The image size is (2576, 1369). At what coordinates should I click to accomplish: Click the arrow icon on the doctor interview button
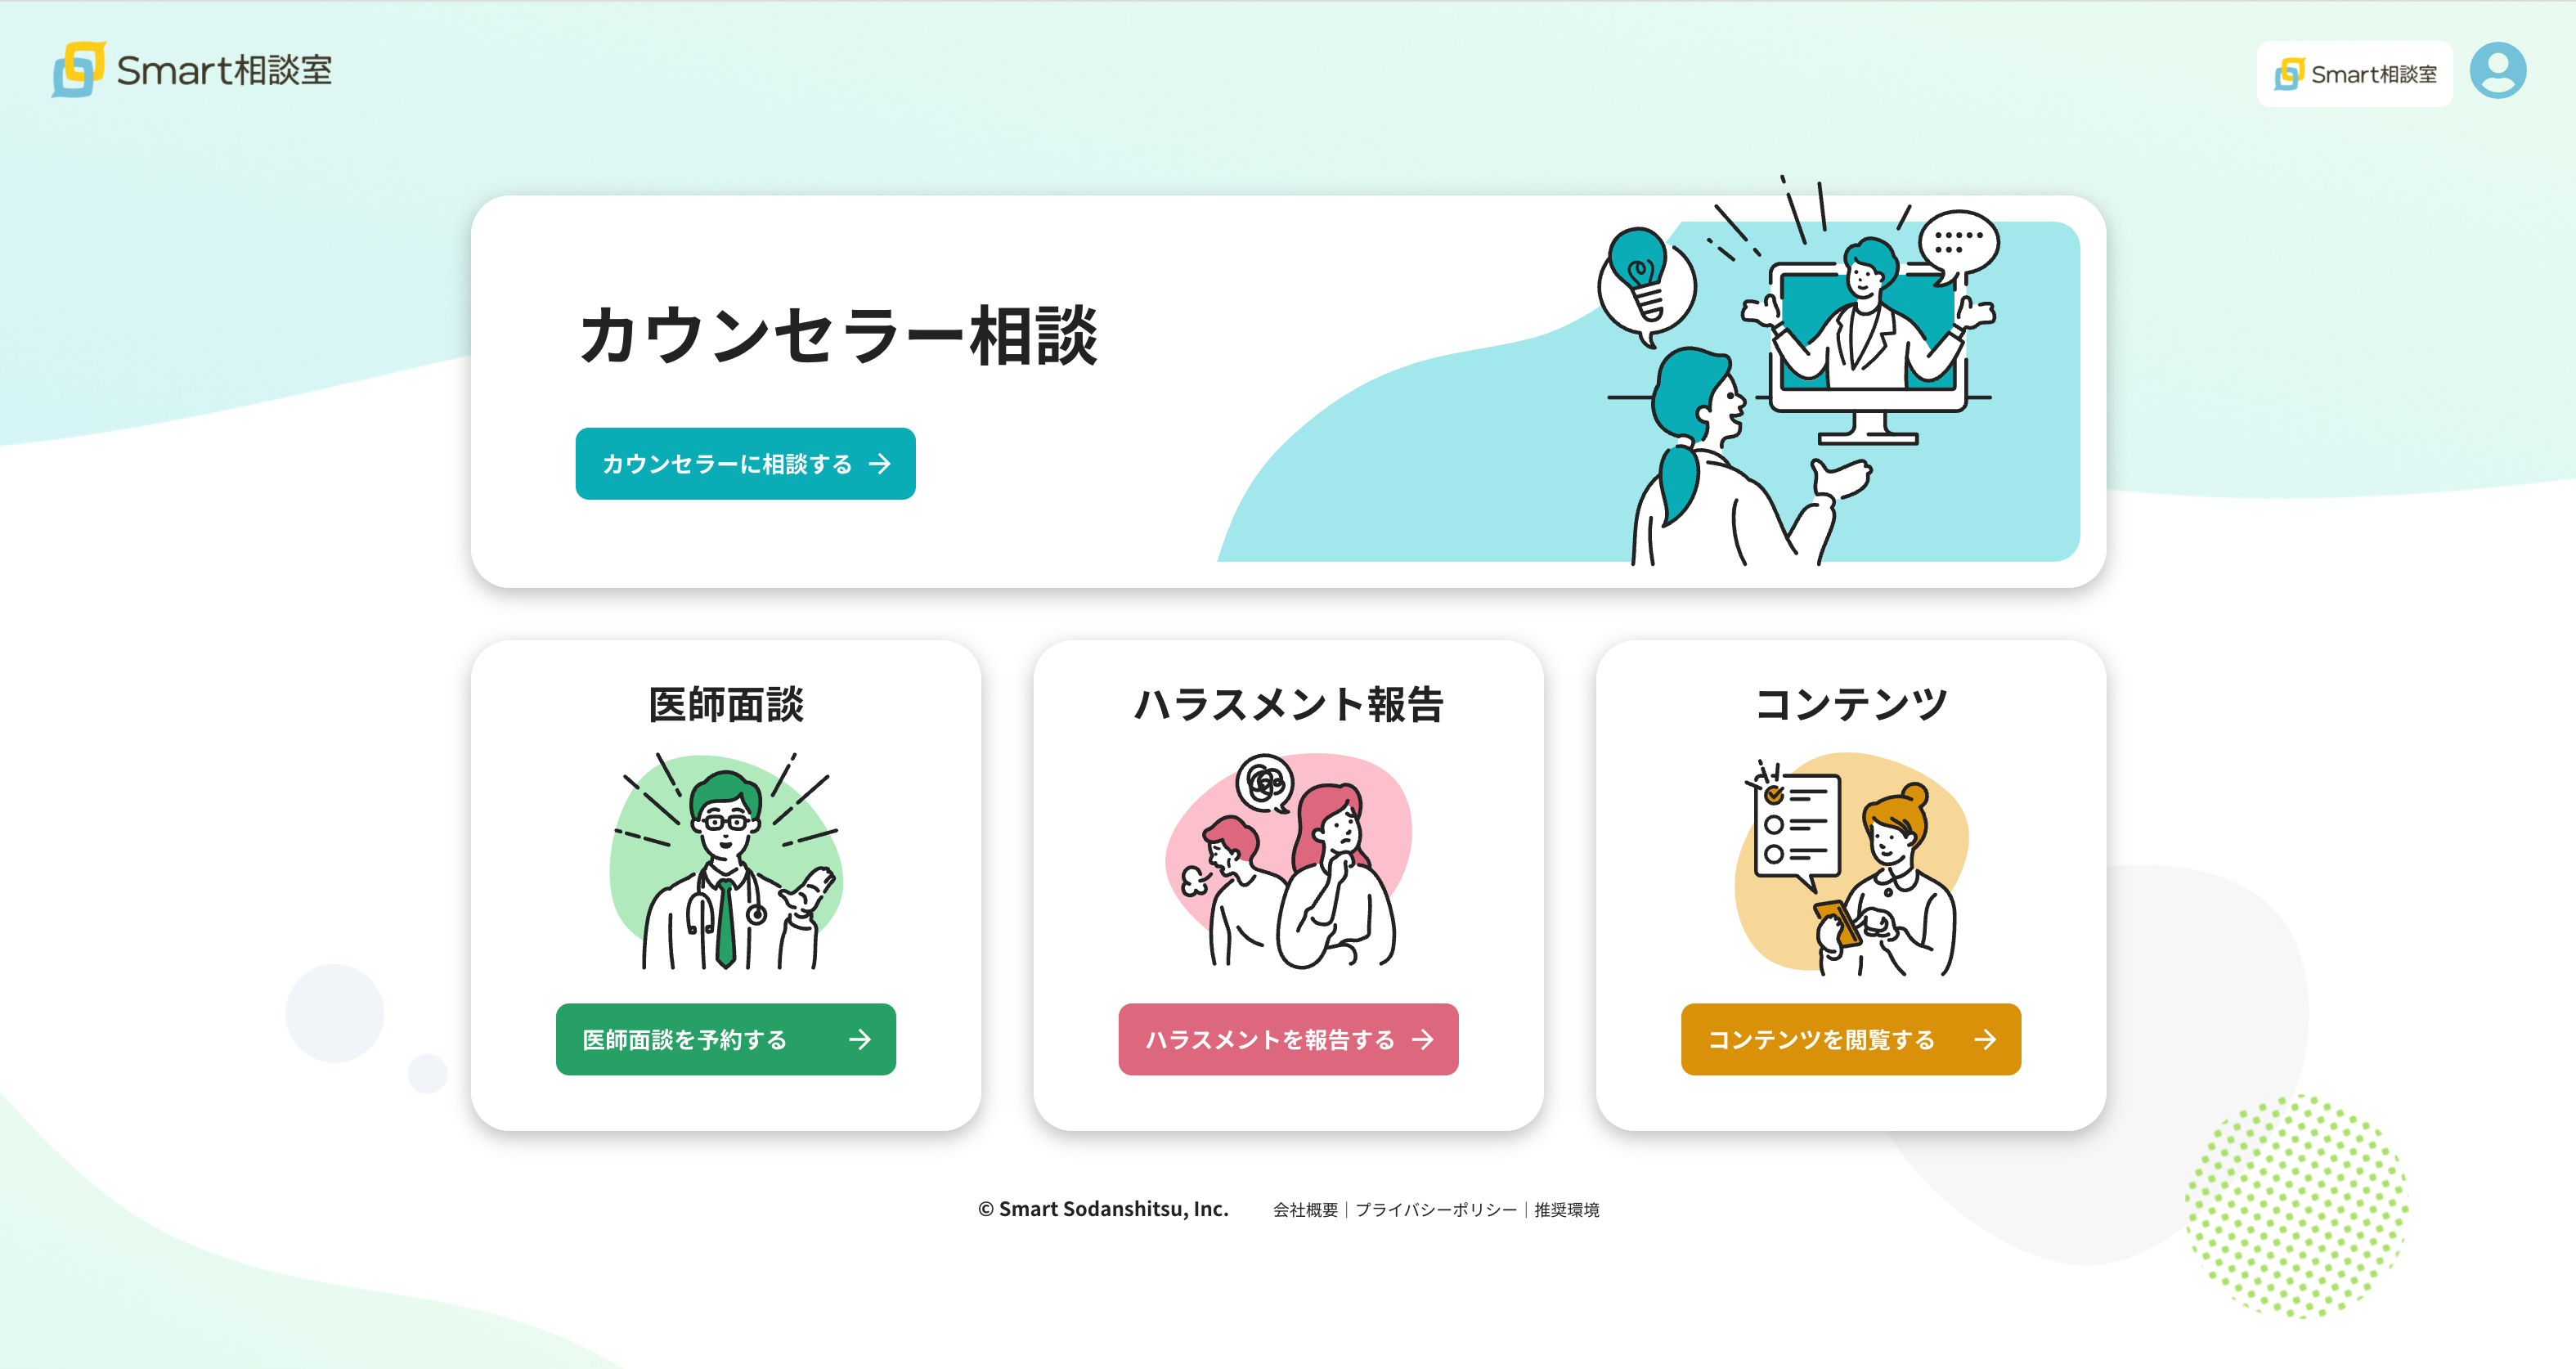[x=859, y=1040]
